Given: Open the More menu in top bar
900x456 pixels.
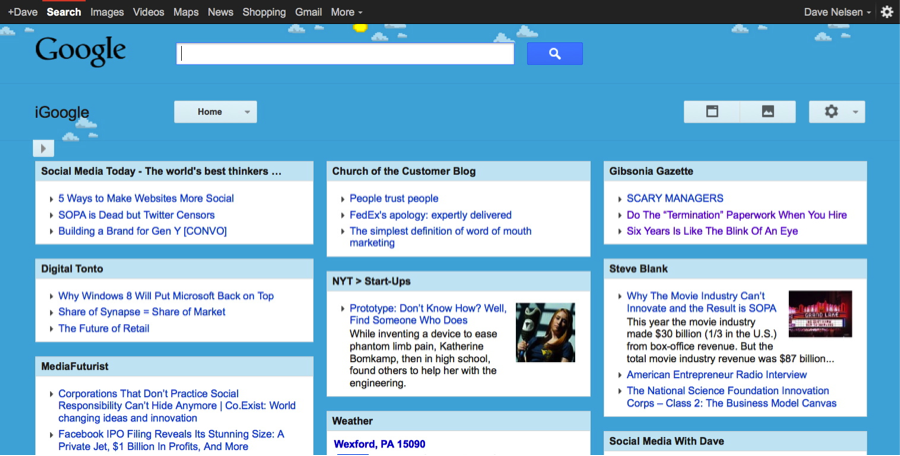Looking at the screenshot, I should tap(346, 12).
